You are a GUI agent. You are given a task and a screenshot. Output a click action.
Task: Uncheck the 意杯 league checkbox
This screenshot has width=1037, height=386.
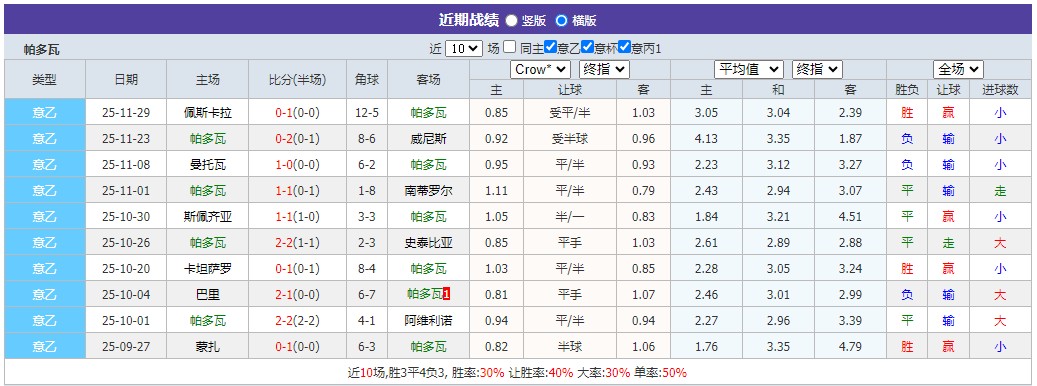pyautogui.click(x=587, y=48)
